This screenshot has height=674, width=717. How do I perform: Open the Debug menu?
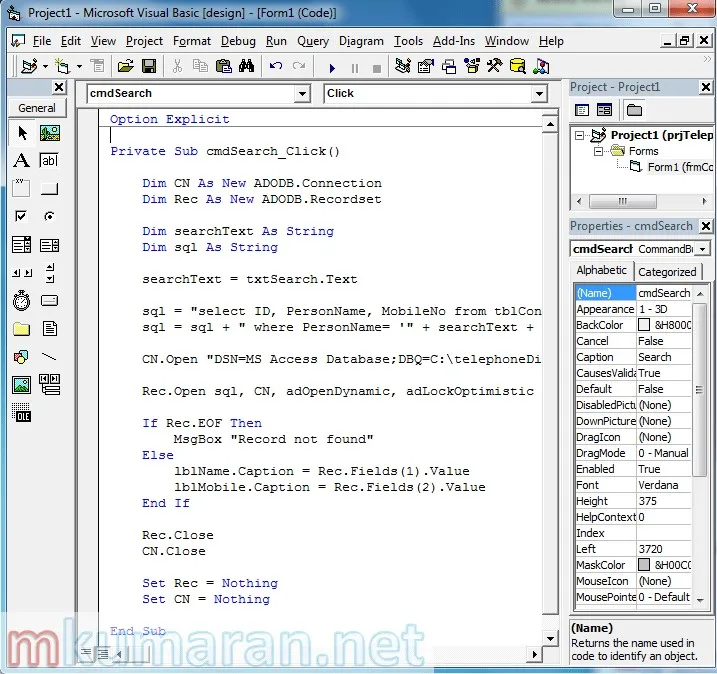(x=238, y=41)
